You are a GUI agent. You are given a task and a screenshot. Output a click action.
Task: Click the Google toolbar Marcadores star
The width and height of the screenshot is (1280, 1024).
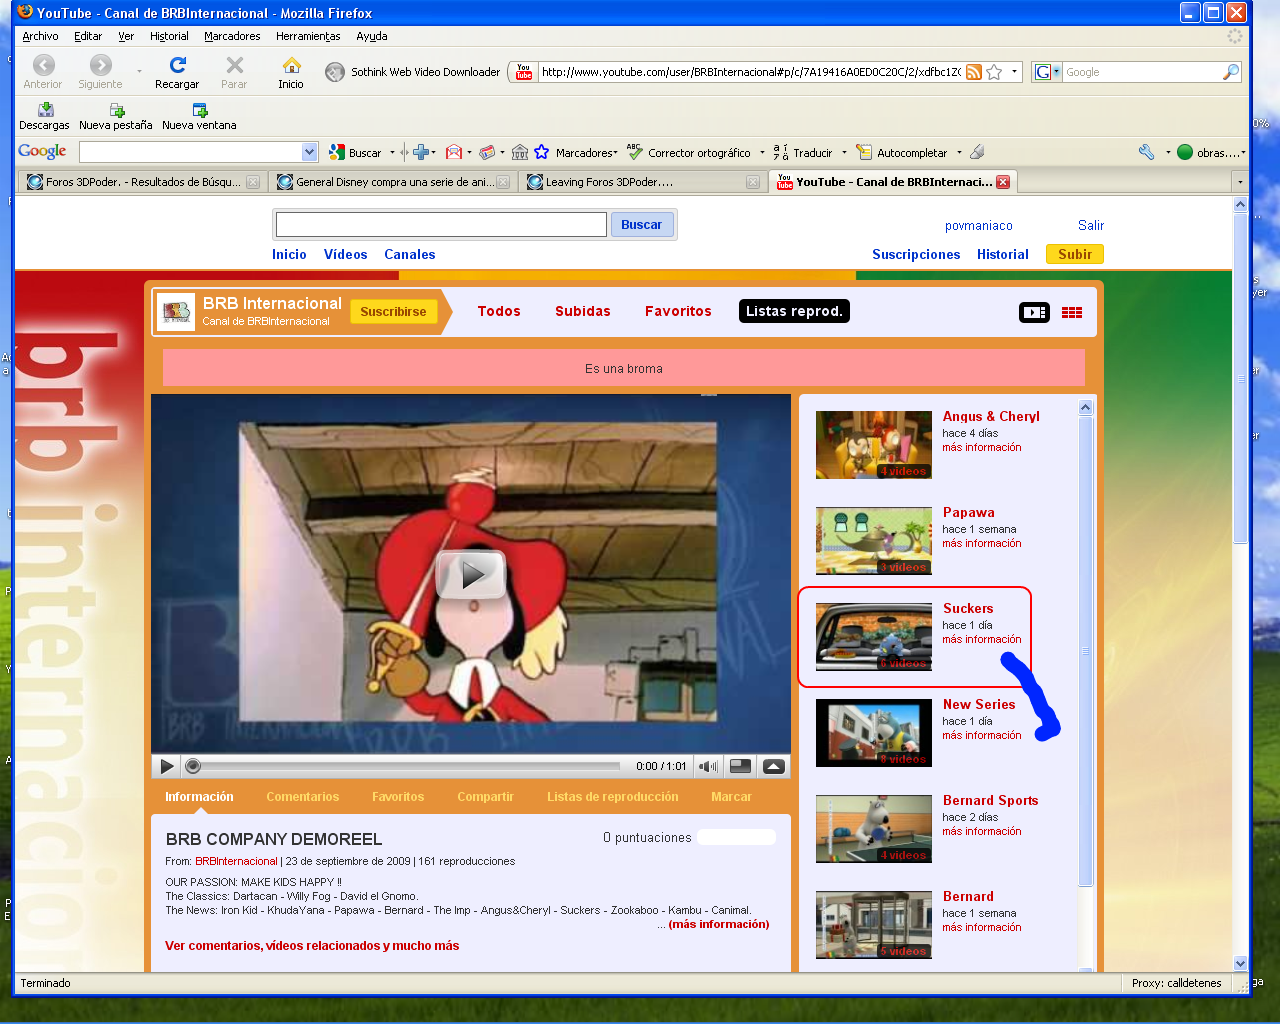[541, 152]
